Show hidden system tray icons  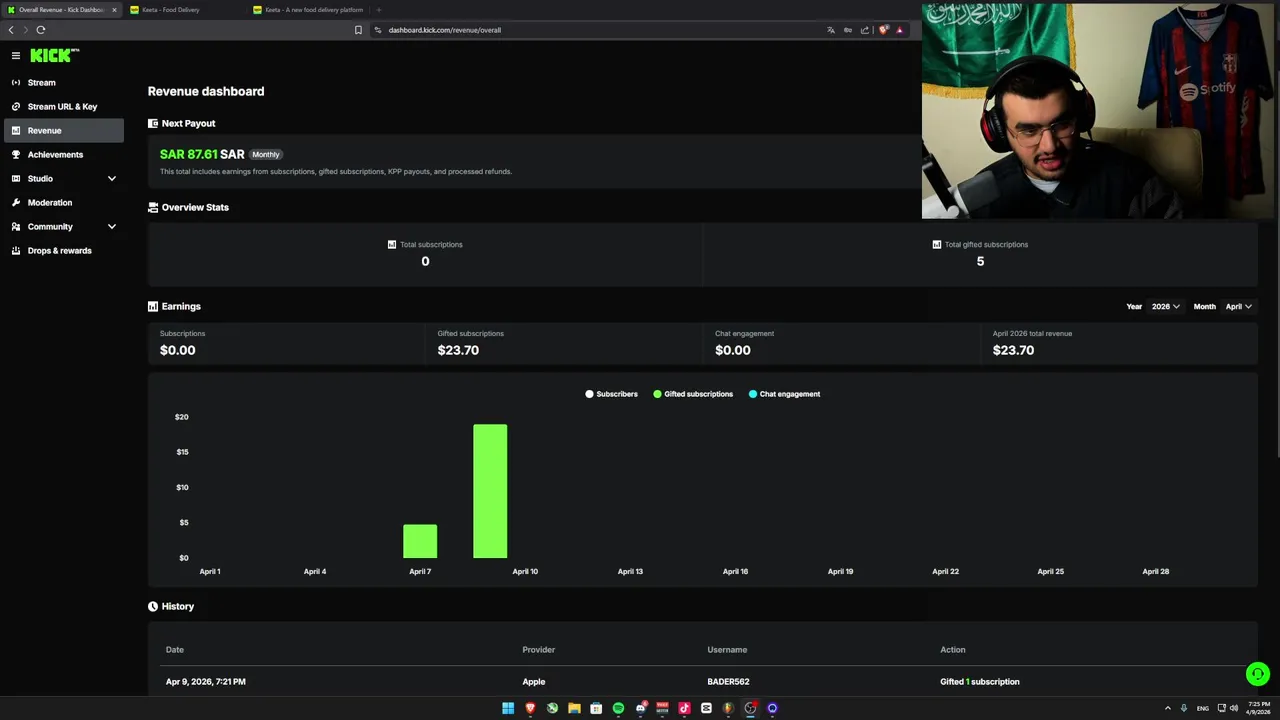[1167, 708]
